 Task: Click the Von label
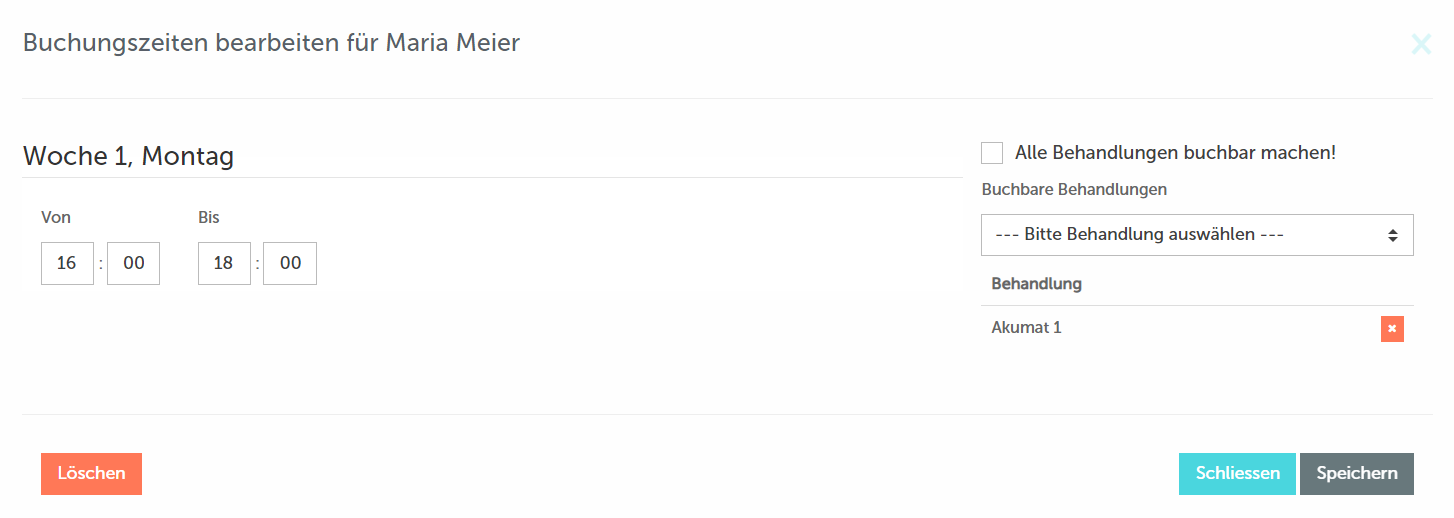click(56, 217)
